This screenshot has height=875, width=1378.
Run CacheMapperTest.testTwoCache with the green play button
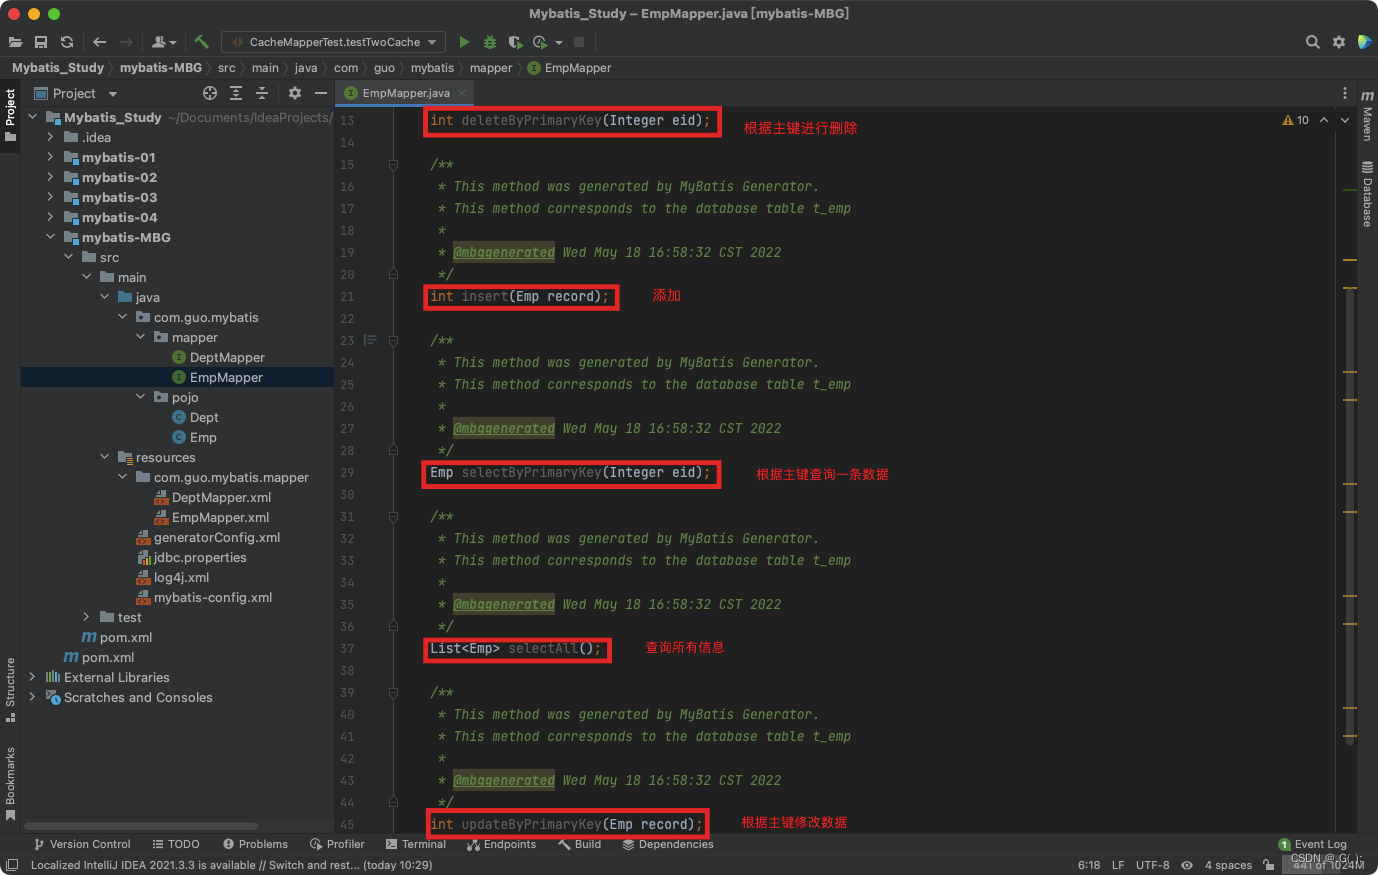pos(464,42)
